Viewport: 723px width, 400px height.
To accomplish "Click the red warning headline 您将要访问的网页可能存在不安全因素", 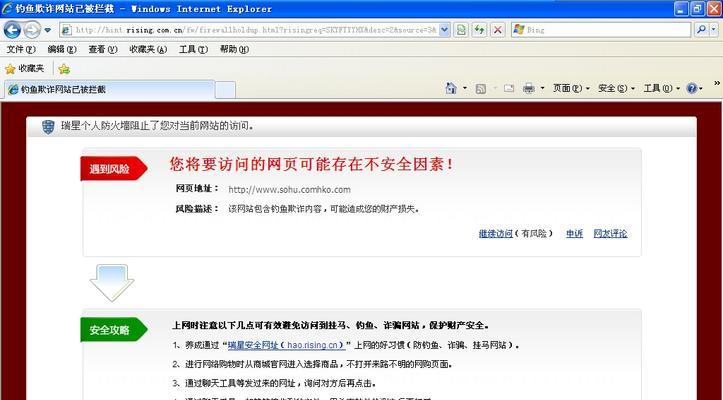I will click(311, 164).
